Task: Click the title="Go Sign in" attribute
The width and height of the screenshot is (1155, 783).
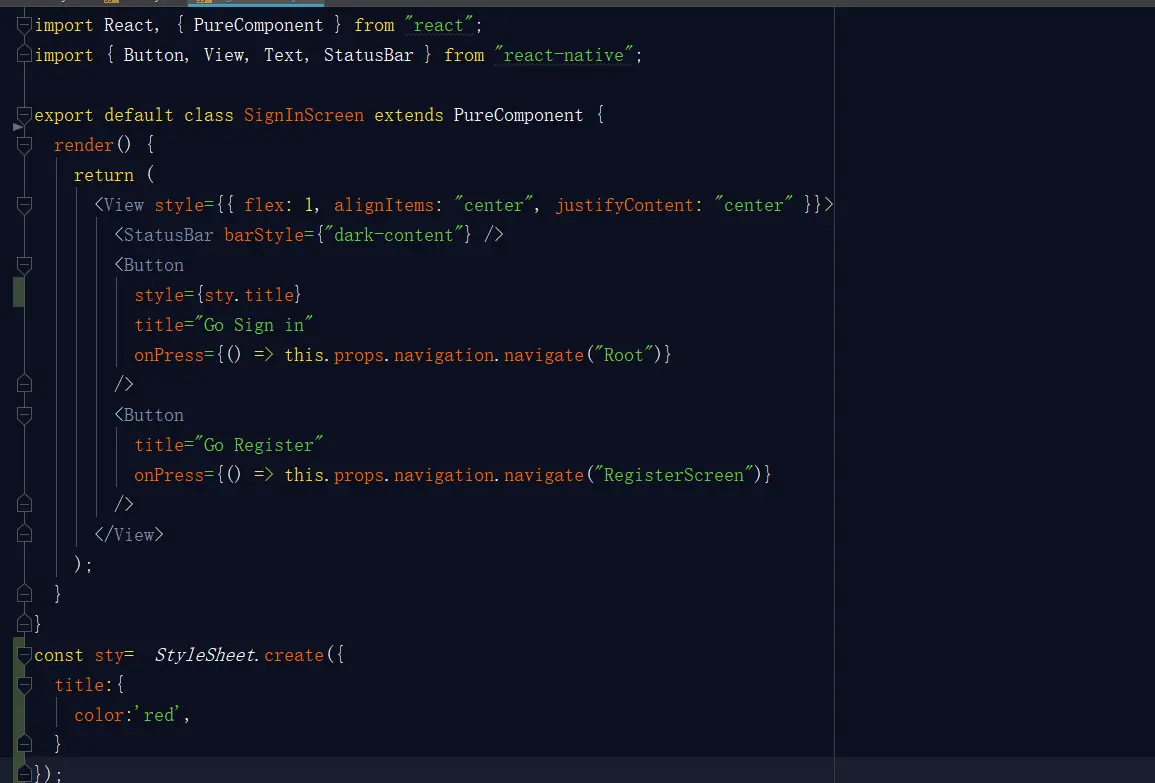Action: click(x=223, y=325)
